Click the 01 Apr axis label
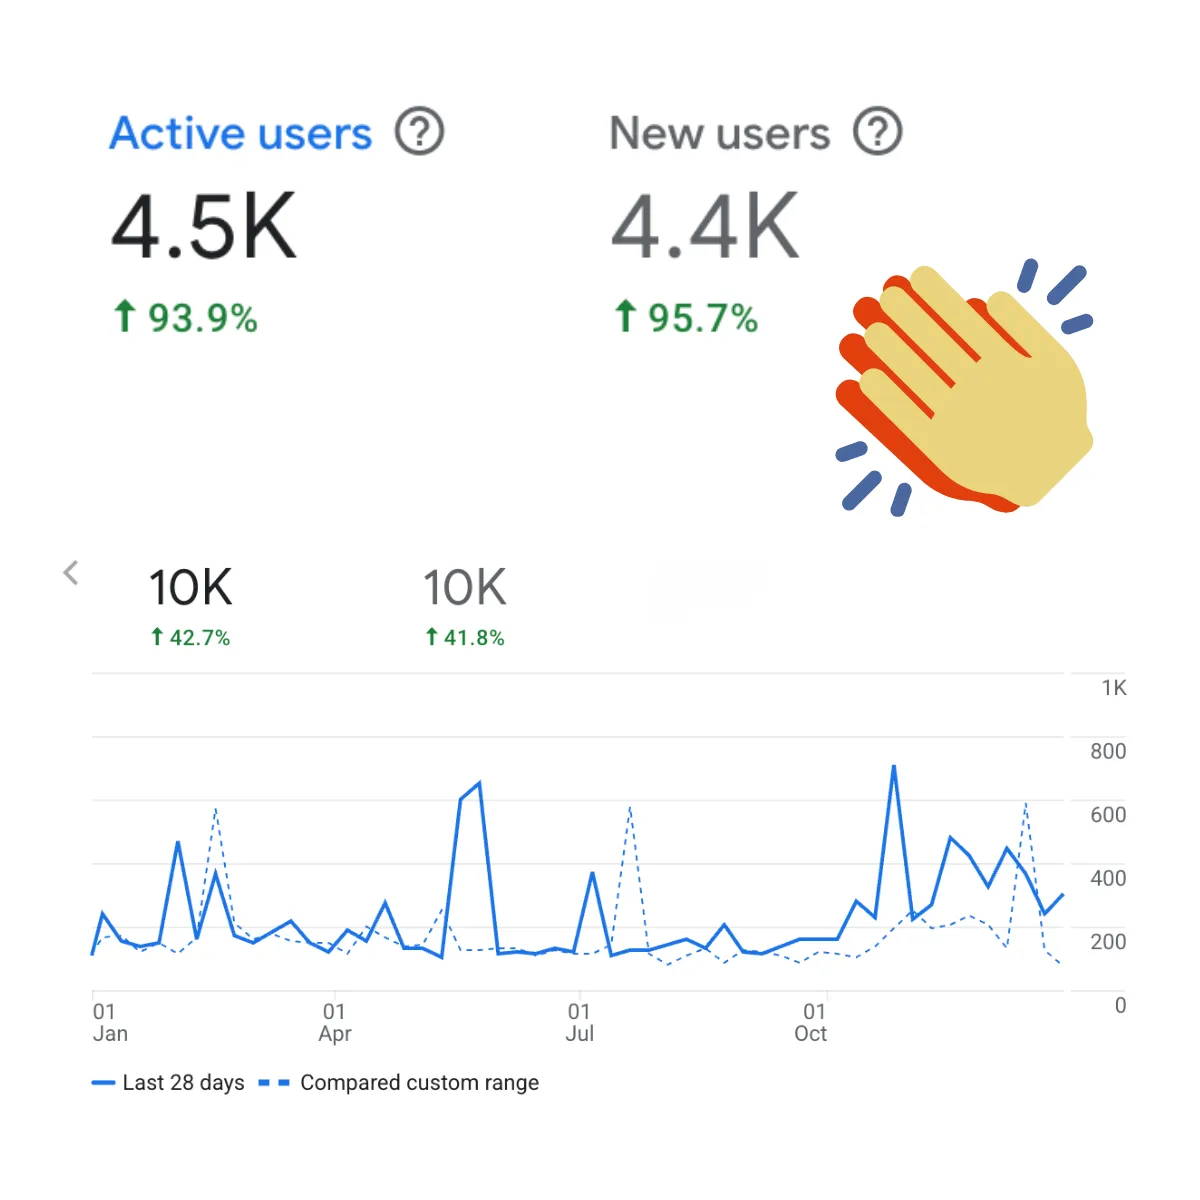The image size is (1200, 1200). [335, 1022]
